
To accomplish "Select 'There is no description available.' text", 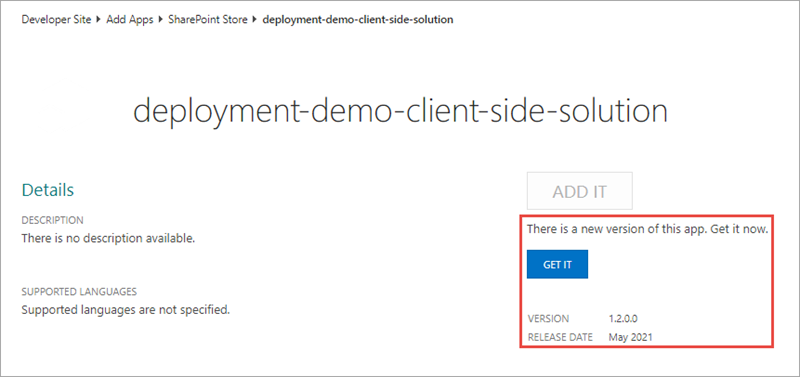I will (x=108, y=238).
